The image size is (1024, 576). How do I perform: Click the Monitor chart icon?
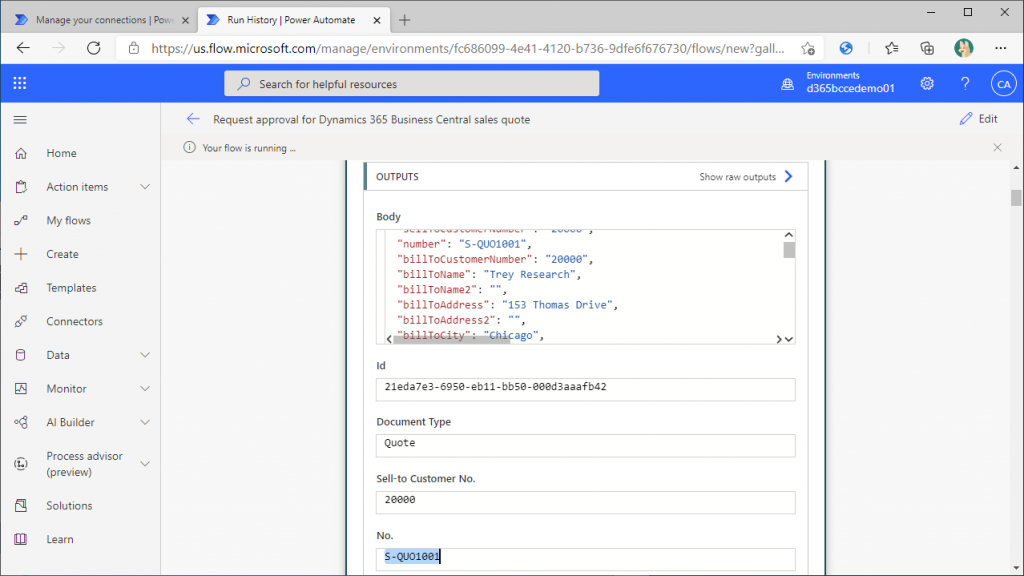point(21,389)
